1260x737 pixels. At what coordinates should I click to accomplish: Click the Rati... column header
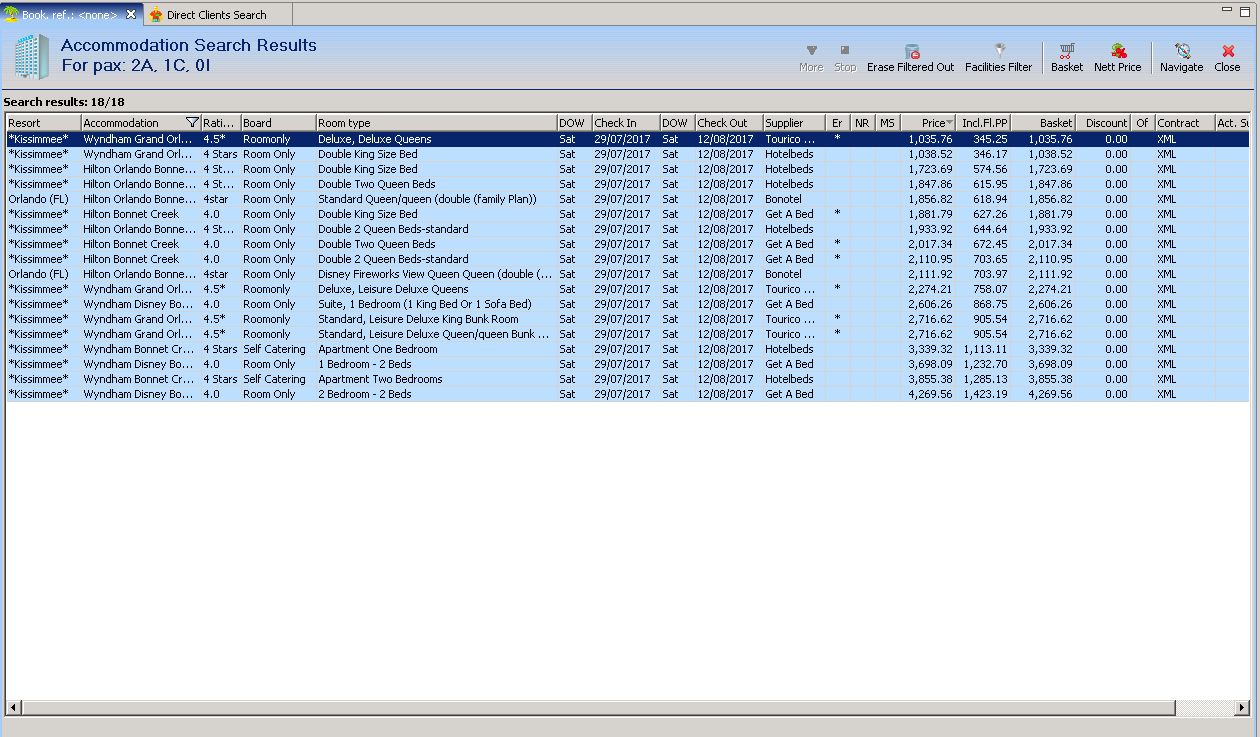coord(220,123)
